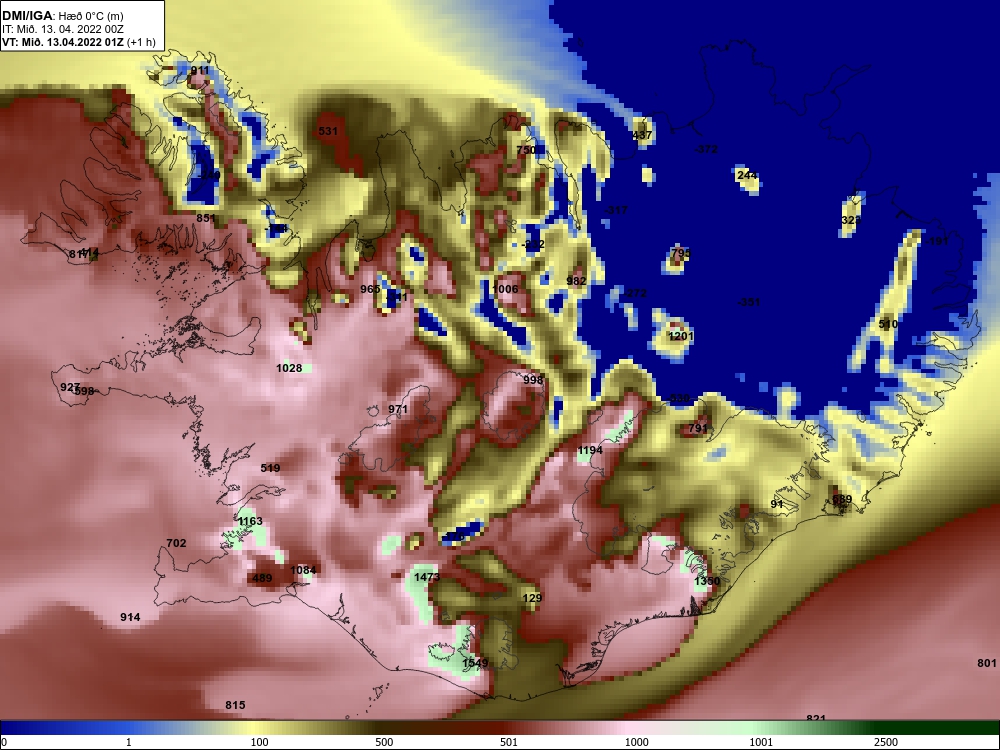
Task: Click the 982 height value label
Action: click(576, 281)
